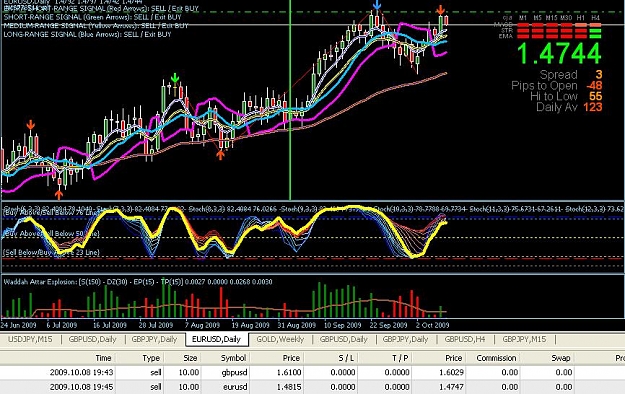Click the H1 timeframe label in signal panel
625x394 pixels.
click(x=581, y=18)
